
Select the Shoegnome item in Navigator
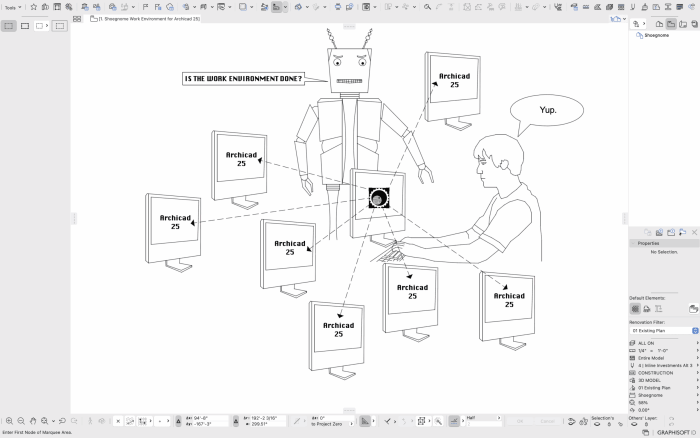point(652,35)
